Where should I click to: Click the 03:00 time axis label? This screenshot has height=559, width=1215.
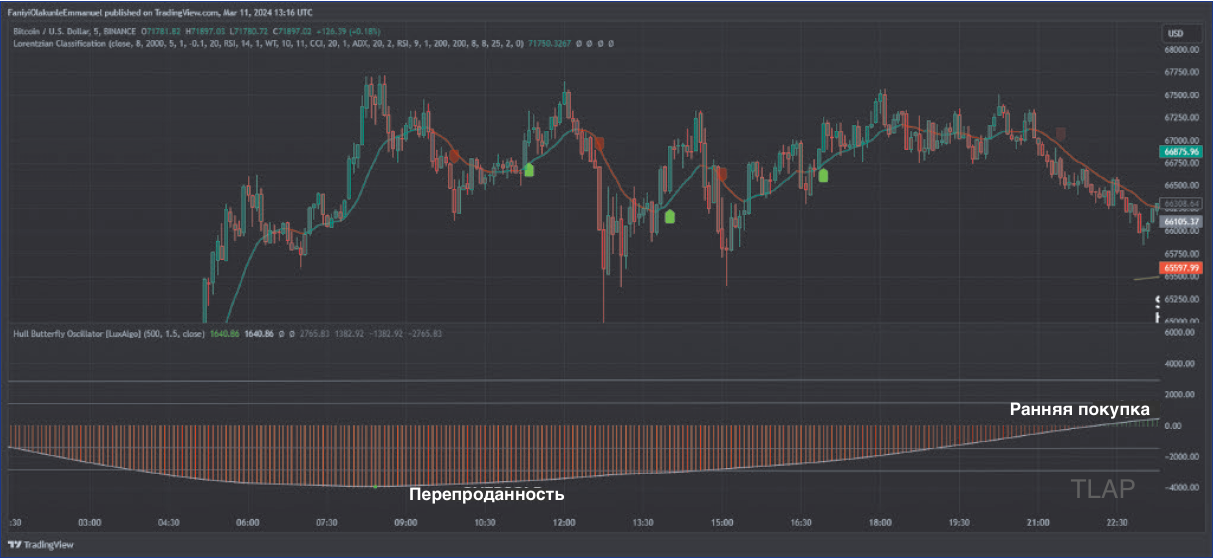point(90,522)
